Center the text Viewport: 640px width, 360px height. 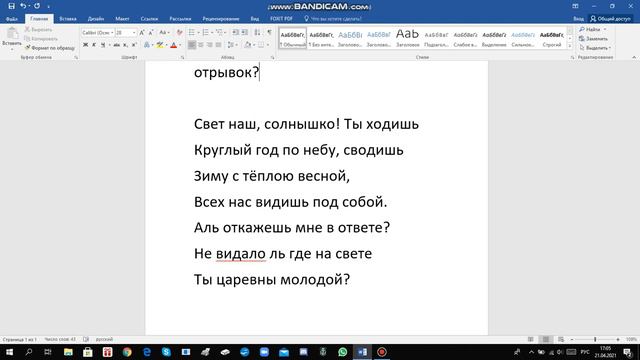tap(201, 45)
